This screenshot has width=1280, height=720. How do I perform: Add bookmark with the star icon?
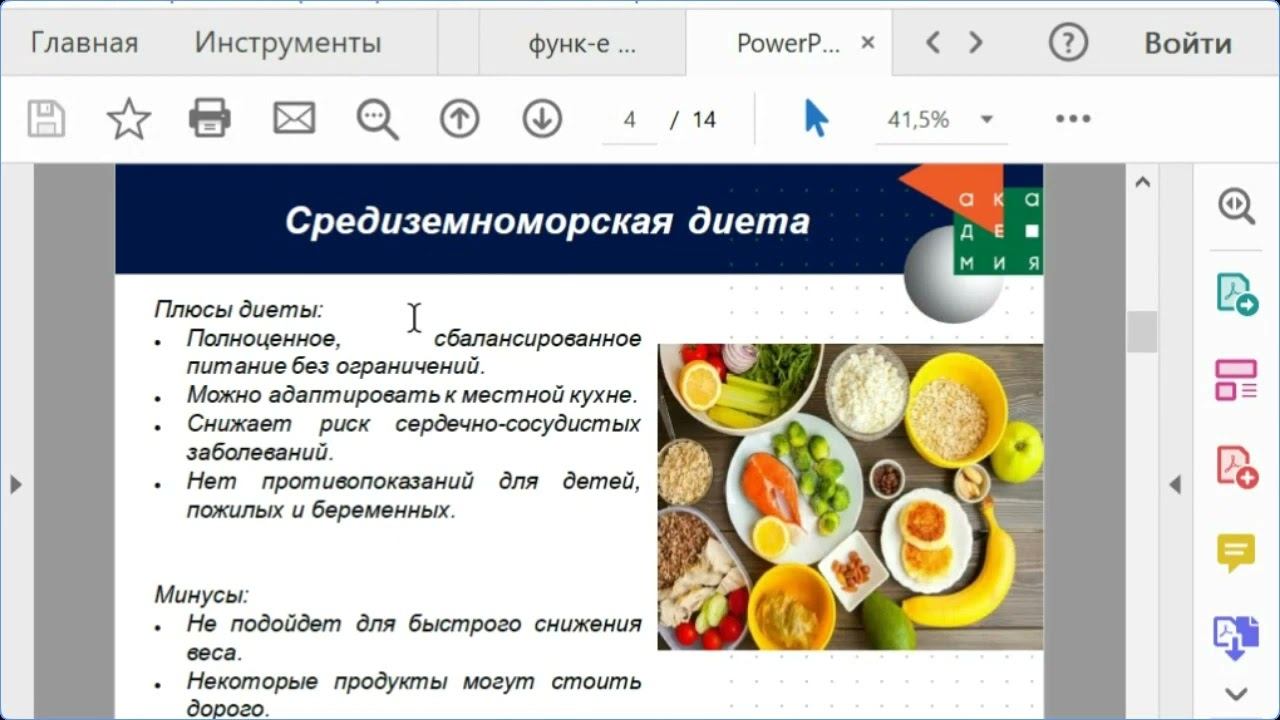pos(129,120)
